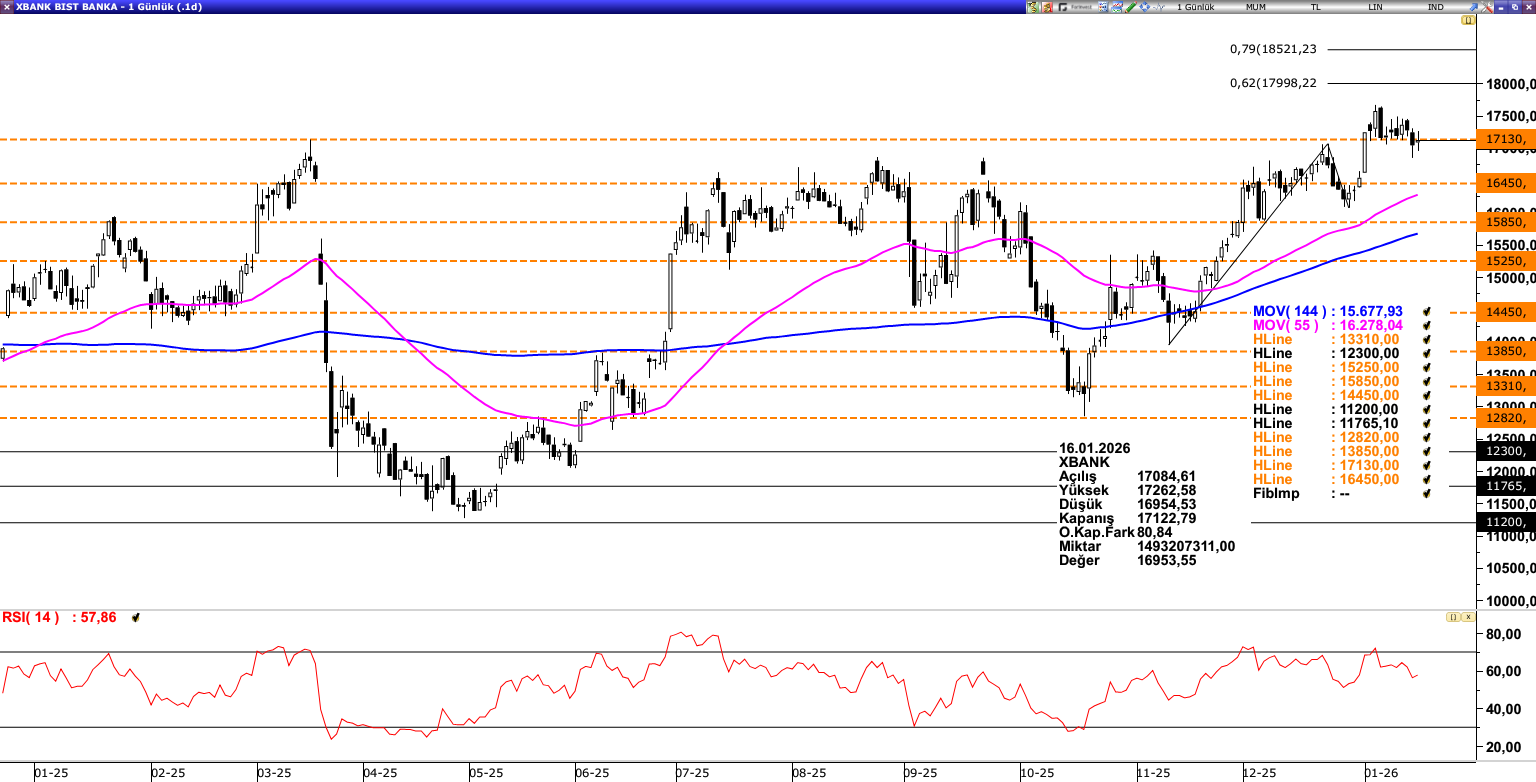Click the LIN scale option

click(x=1376, y=6)
